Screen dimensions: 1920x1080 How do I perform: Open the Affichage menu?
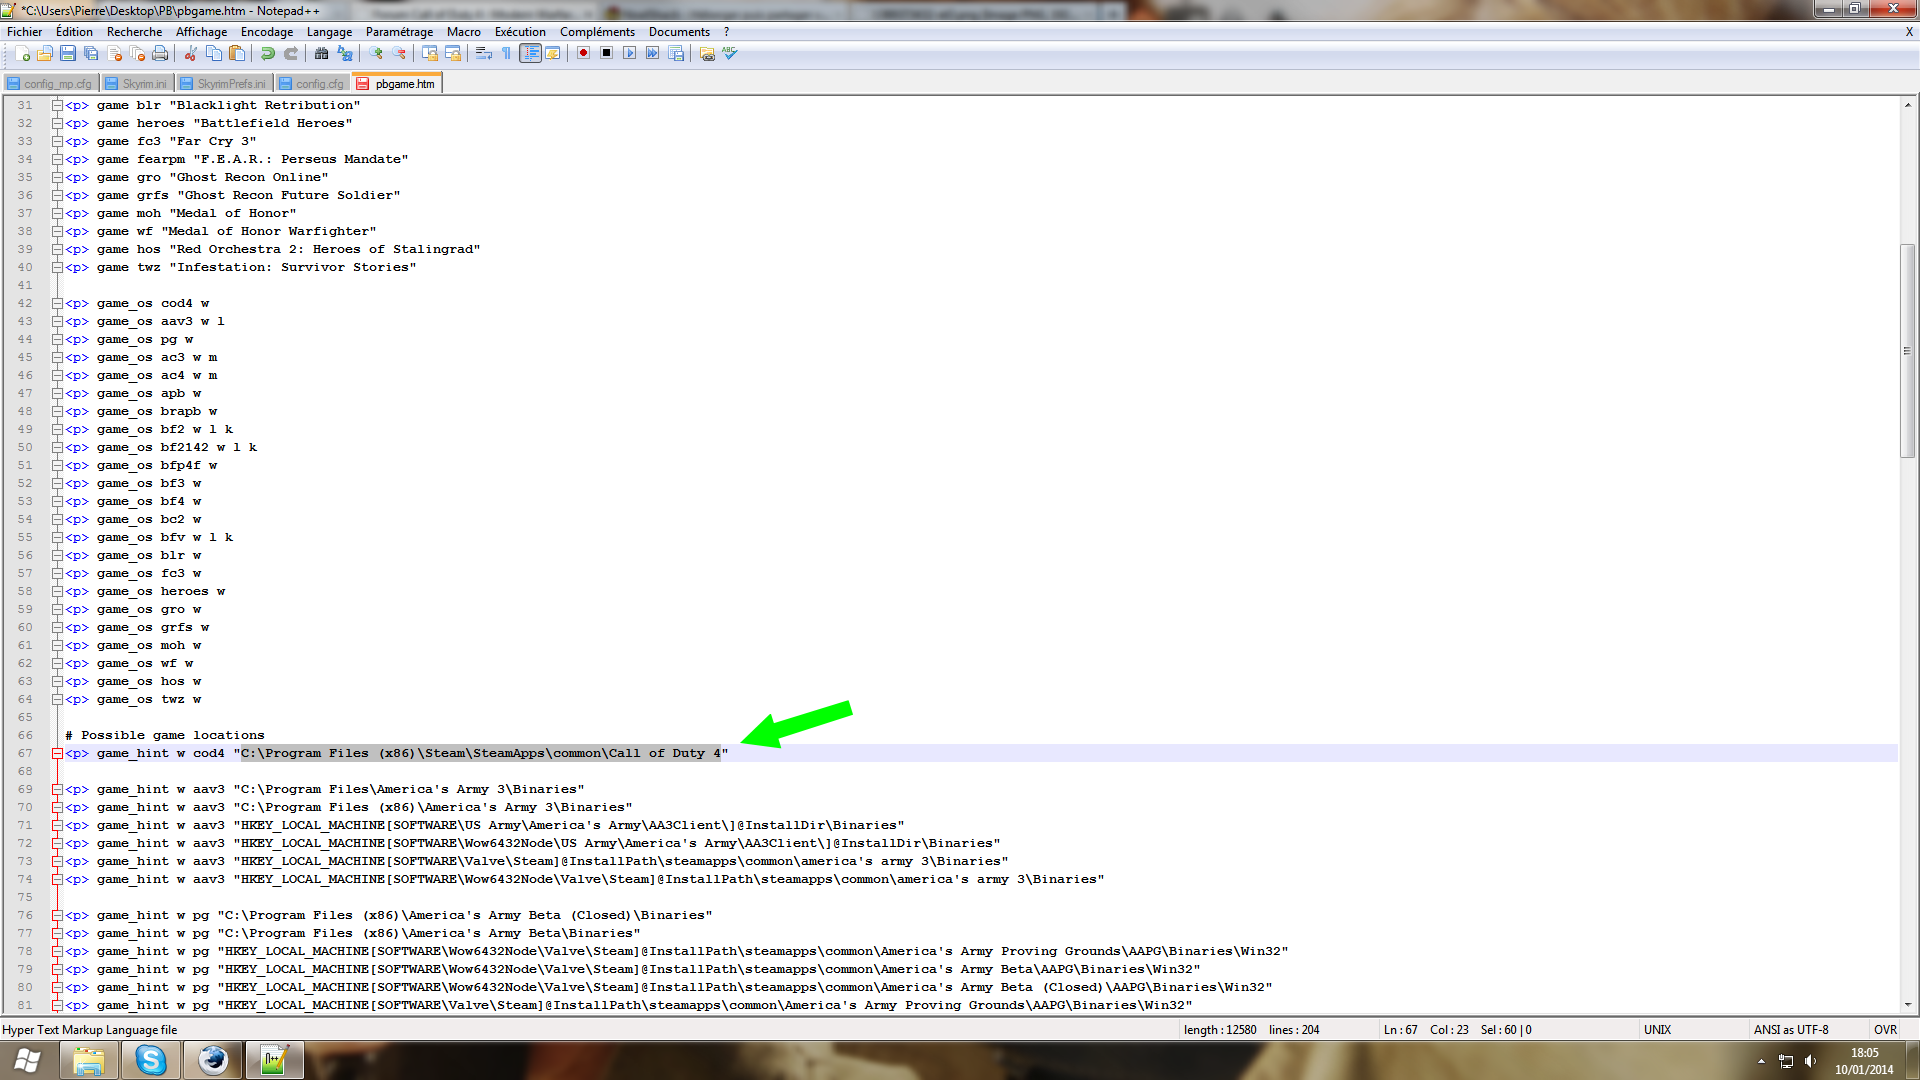201,32
